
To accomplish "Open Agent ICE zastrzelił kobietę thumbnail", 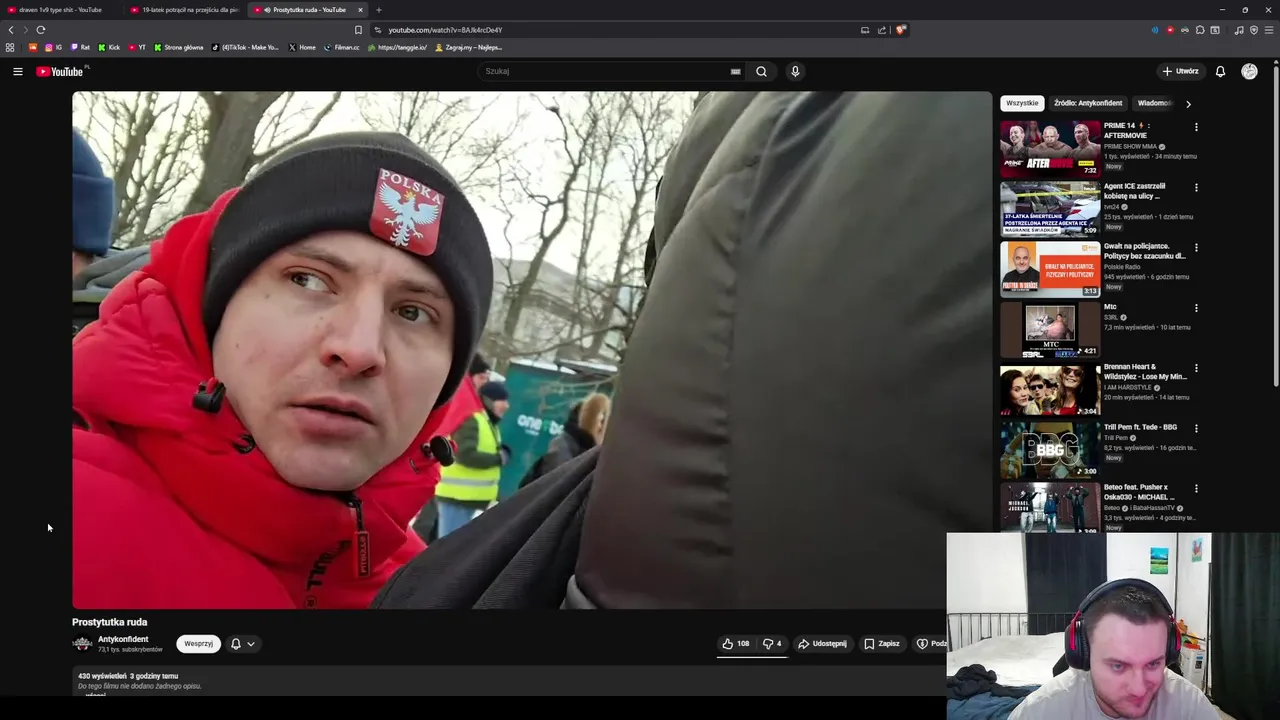I will (1050, 209).
